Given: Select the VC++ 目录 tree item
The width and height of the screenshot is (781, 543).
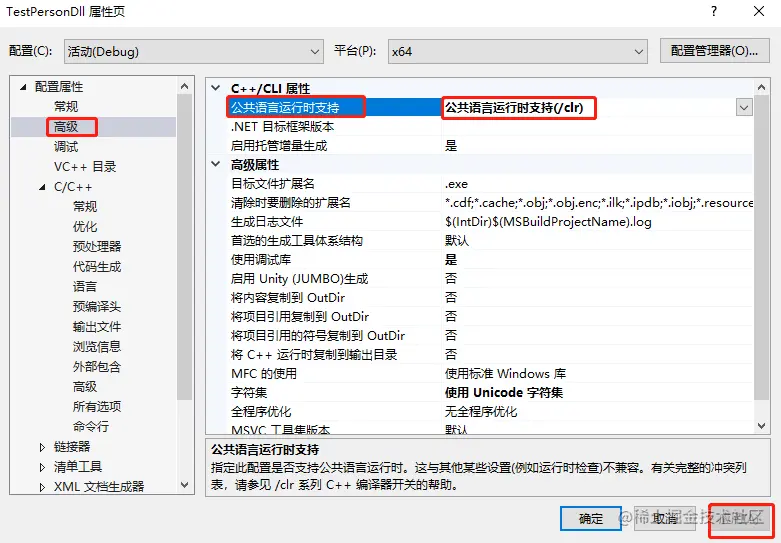Looking at the screenshot, I should coord(85,166).
